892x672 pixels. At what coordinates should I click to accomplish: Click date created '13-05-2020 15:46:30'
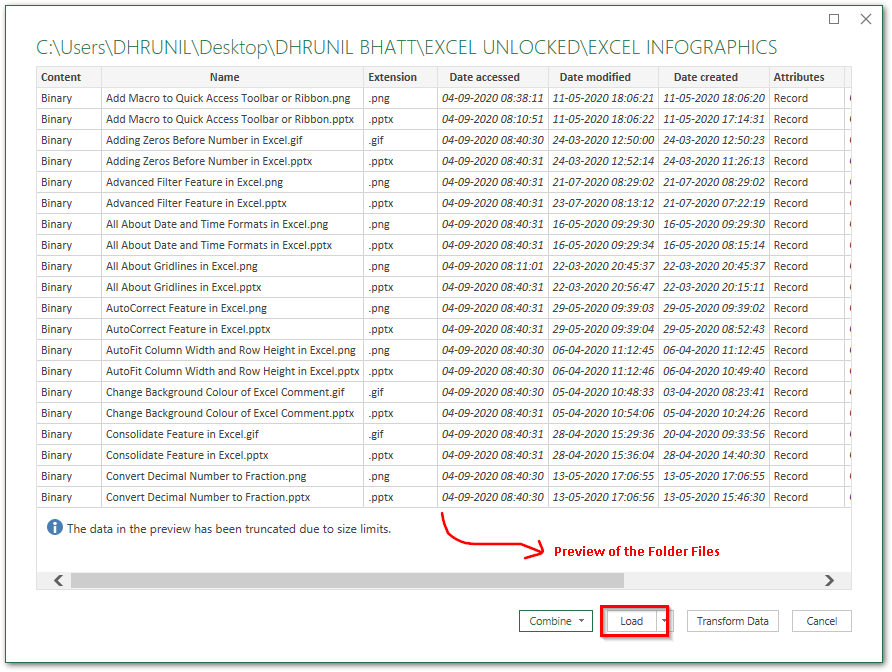(x=714, y=497)
